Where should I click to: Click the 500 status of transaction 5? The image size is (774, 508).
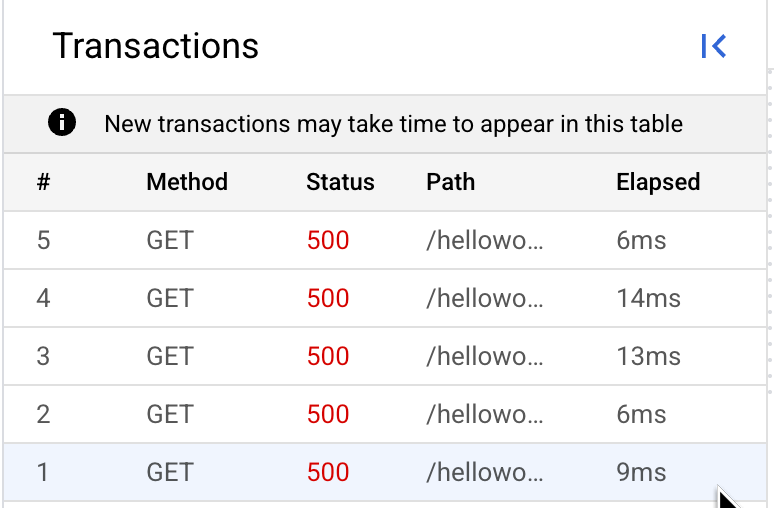pyautogui.click(x=328, y=241)
